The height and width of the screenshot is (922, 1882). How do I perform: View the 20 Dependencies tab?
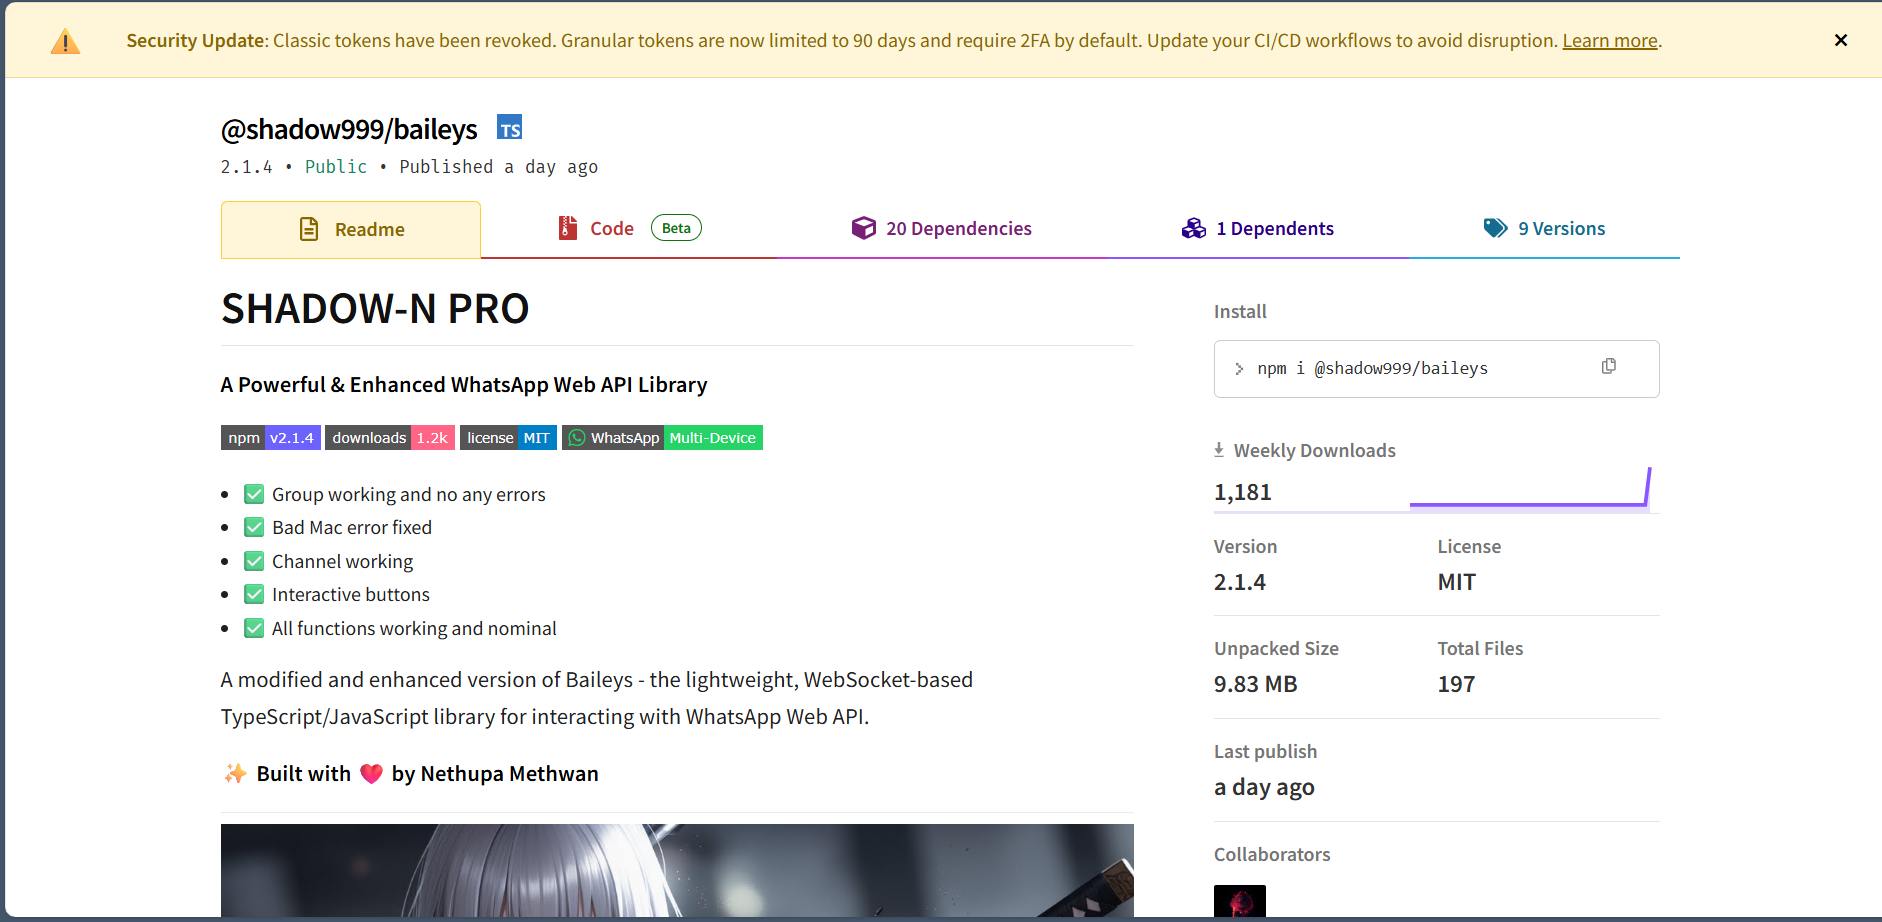(941, 229)
